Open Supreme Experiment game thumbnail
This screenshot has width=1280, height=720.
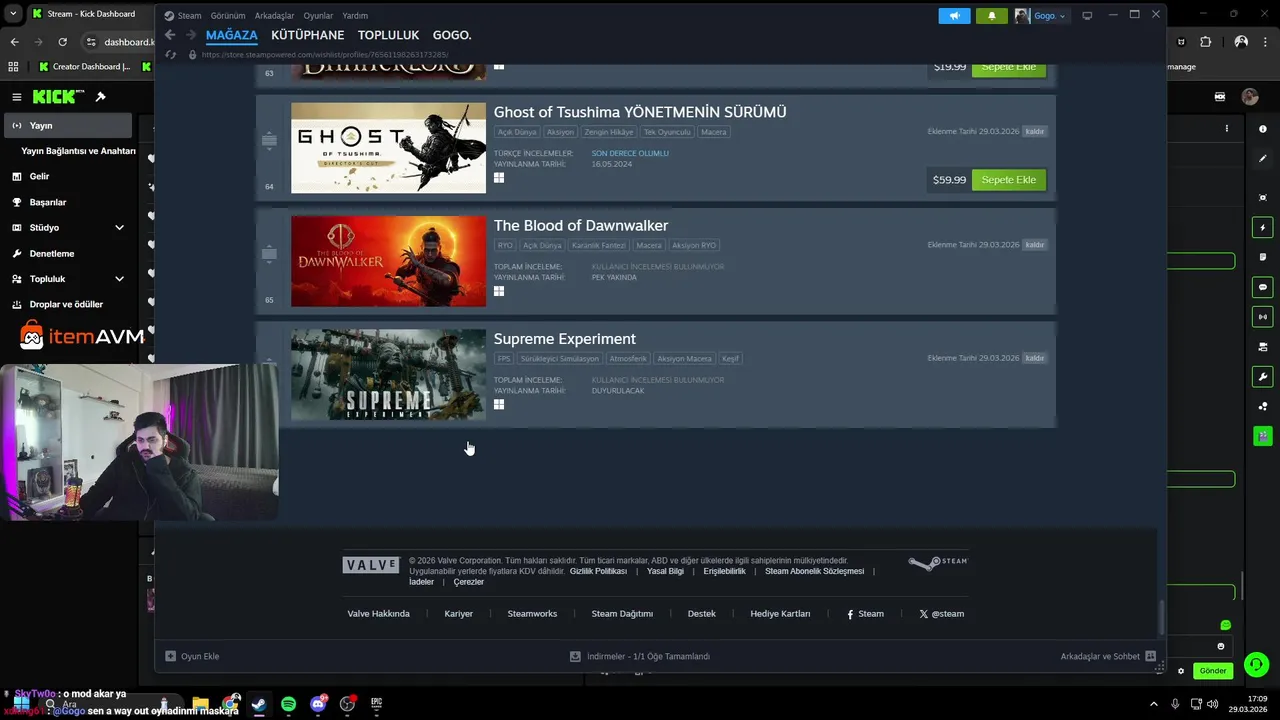pyautogui.click(x=388, y=374)
